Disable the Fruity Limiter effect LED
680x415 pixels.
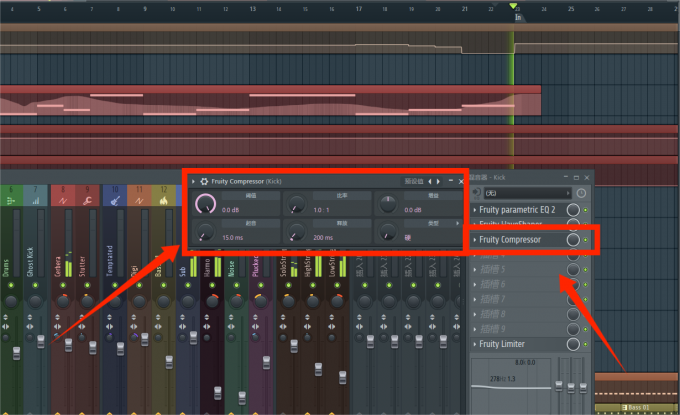pos(585,344)
